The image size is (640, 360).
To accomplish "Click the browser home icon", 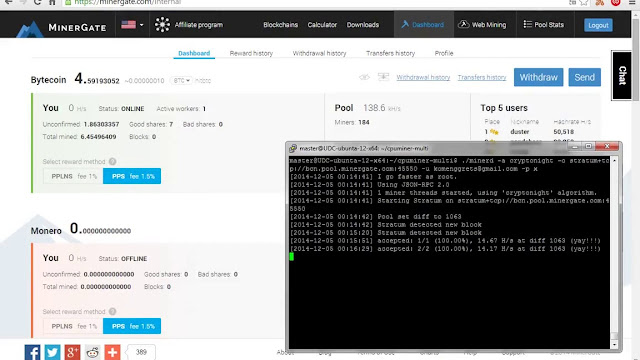I will tap(52, 2).
